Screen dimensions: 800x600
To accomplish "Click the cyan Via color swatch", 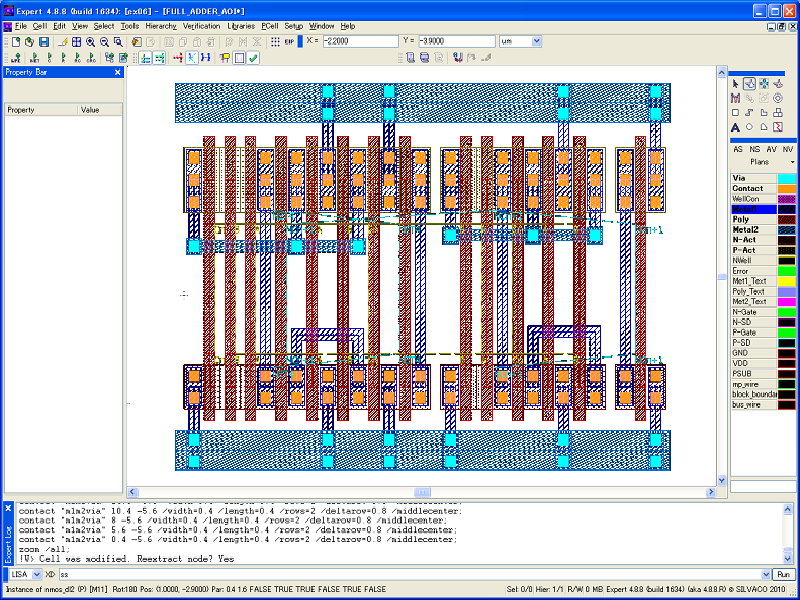I will [x=787, y=177].
